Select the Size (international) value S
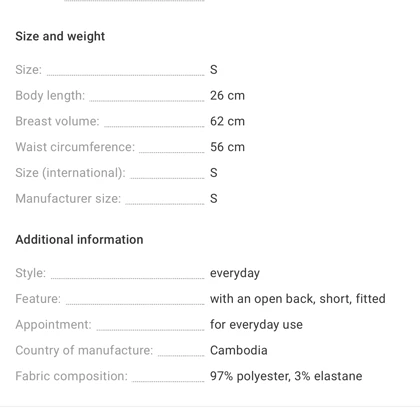The image size is (420, 420). (214, 173)
